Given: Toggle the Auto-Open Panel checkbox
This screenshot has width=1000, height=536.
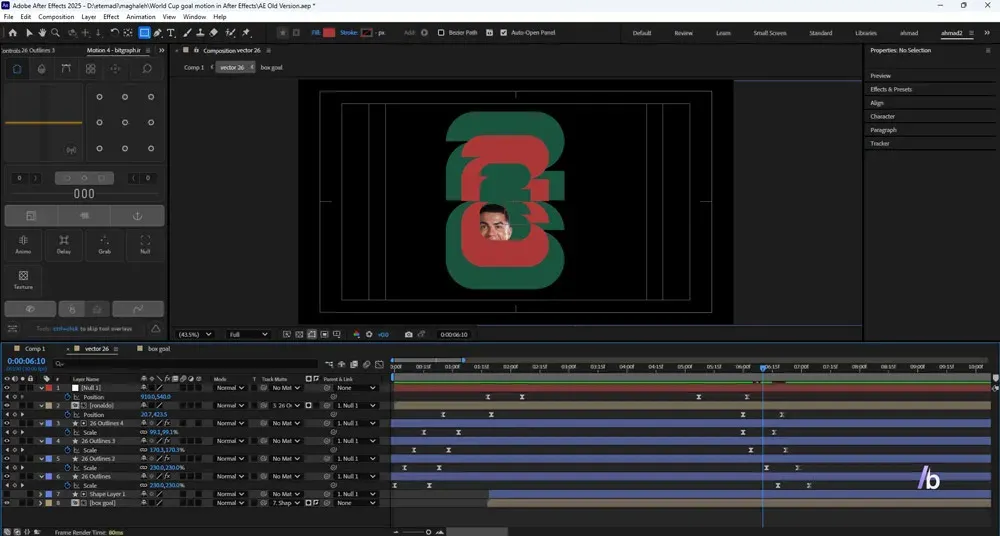Looking at the screenshot, I should 503,33.
